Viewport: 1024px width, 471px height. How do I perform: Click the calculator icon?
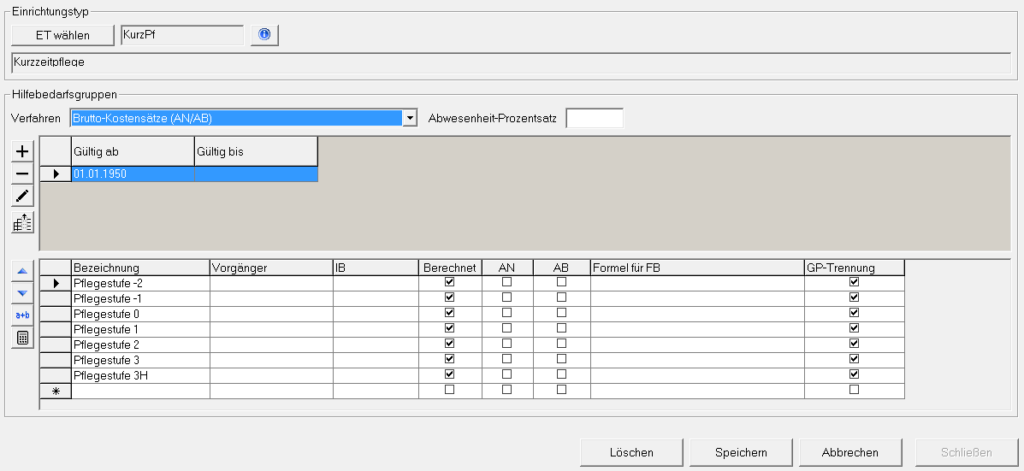pos(22,338)
